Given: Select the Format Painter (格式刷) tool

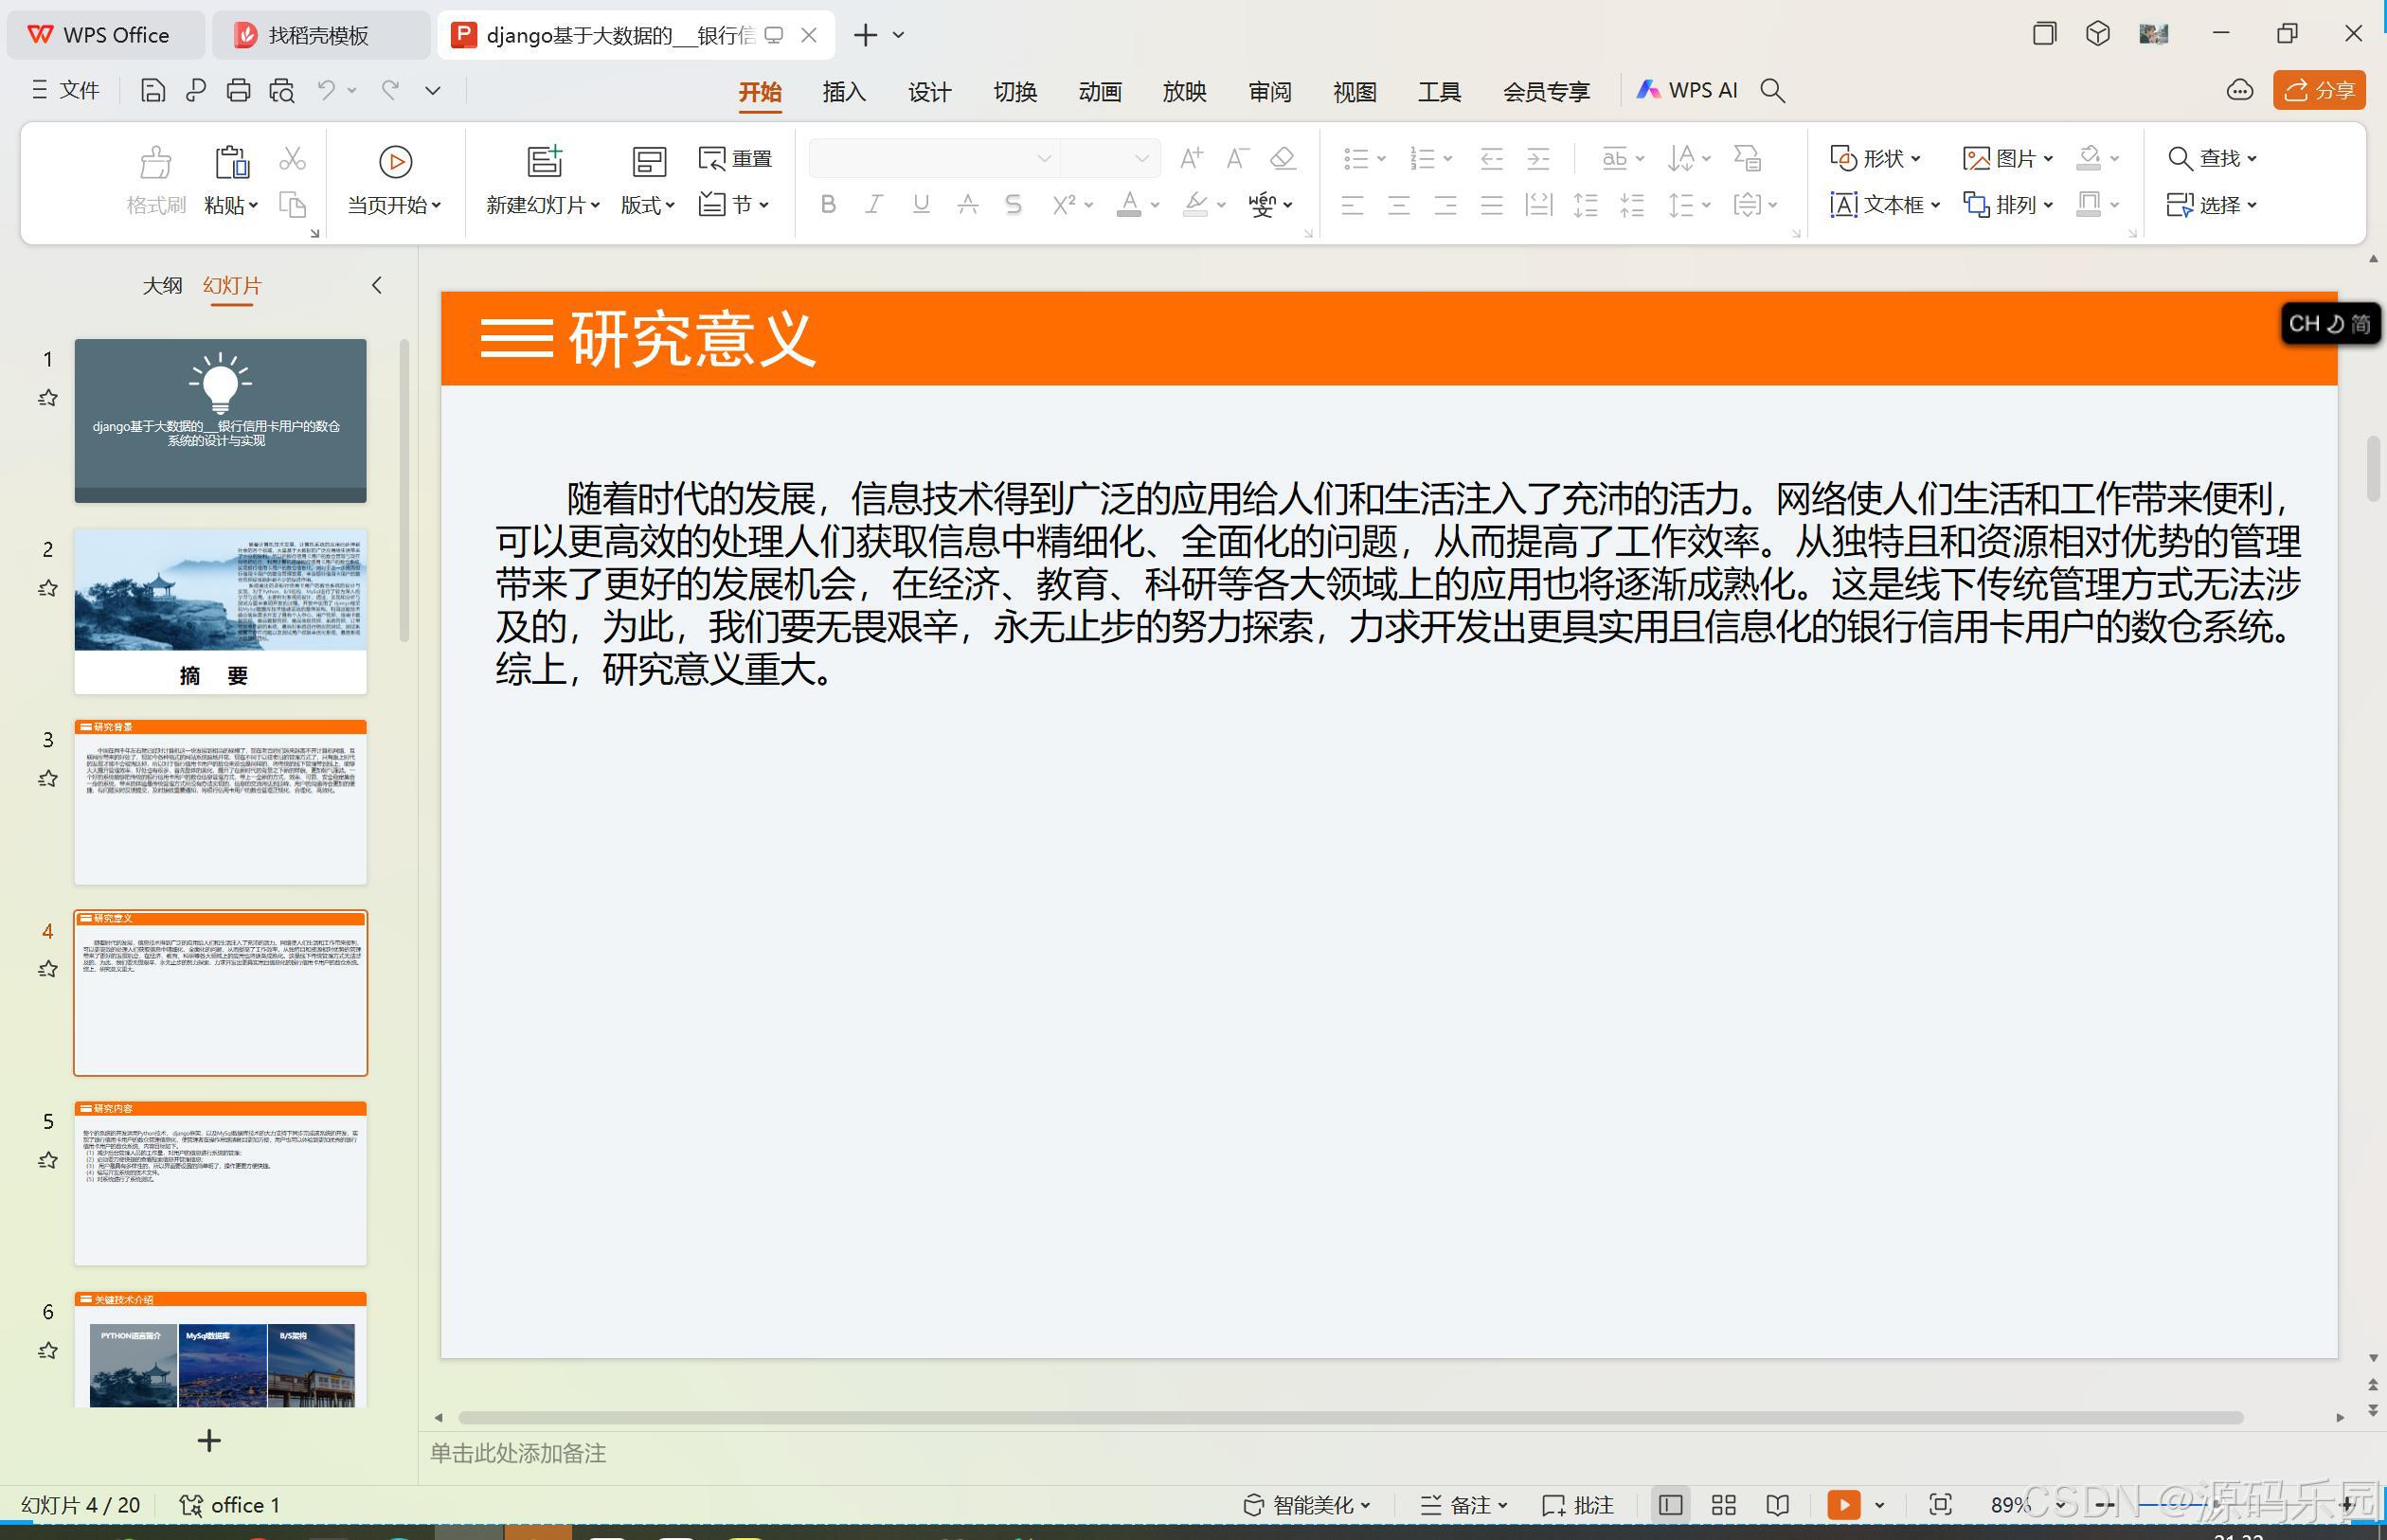Looking at the screenshot, I should point(155,180).
